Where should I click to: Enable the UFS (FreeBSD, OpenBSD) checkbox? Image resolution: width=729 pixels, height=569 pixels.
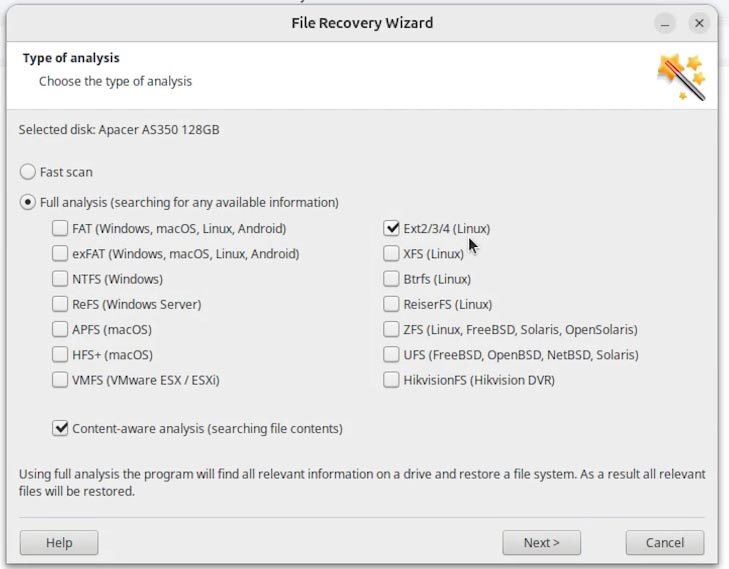[x=391, y=355]
